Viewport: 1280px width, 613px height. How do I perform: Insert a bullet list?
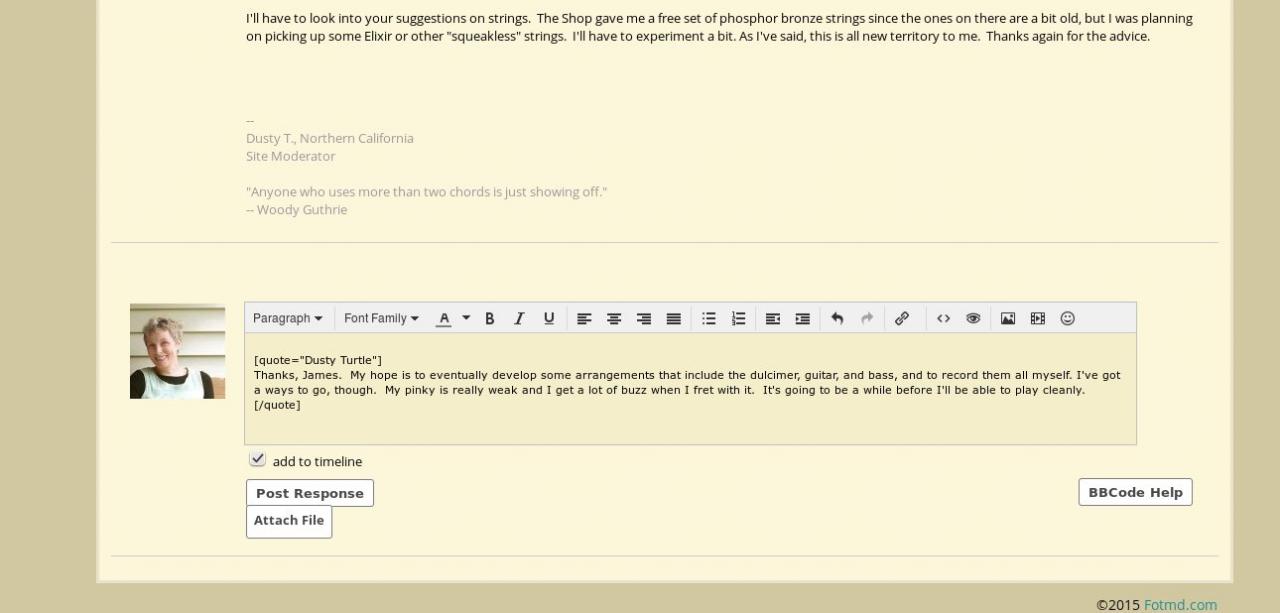pyautogui.click(x=709, y=318)
